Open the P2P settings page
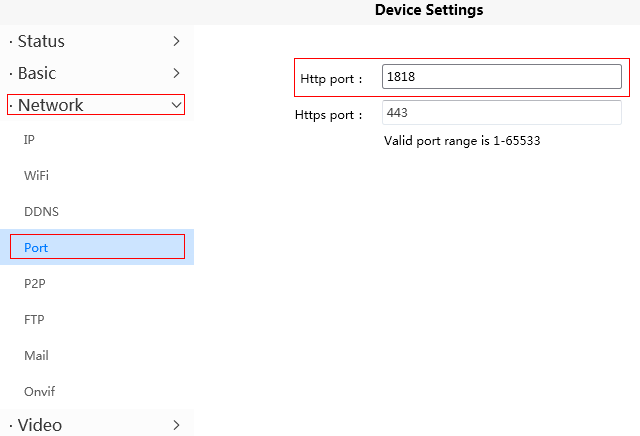Screen dimensions: 640x436 point(35,283)
